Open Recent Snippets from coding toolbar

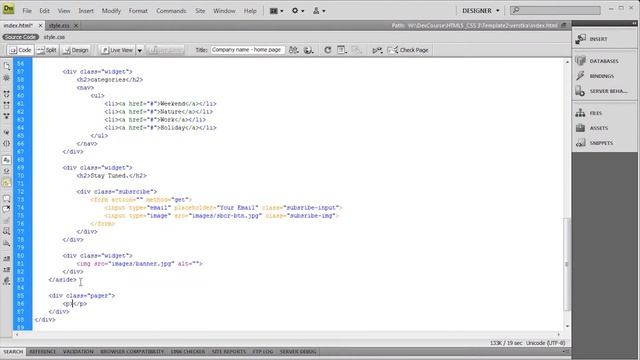coord(7,231)
